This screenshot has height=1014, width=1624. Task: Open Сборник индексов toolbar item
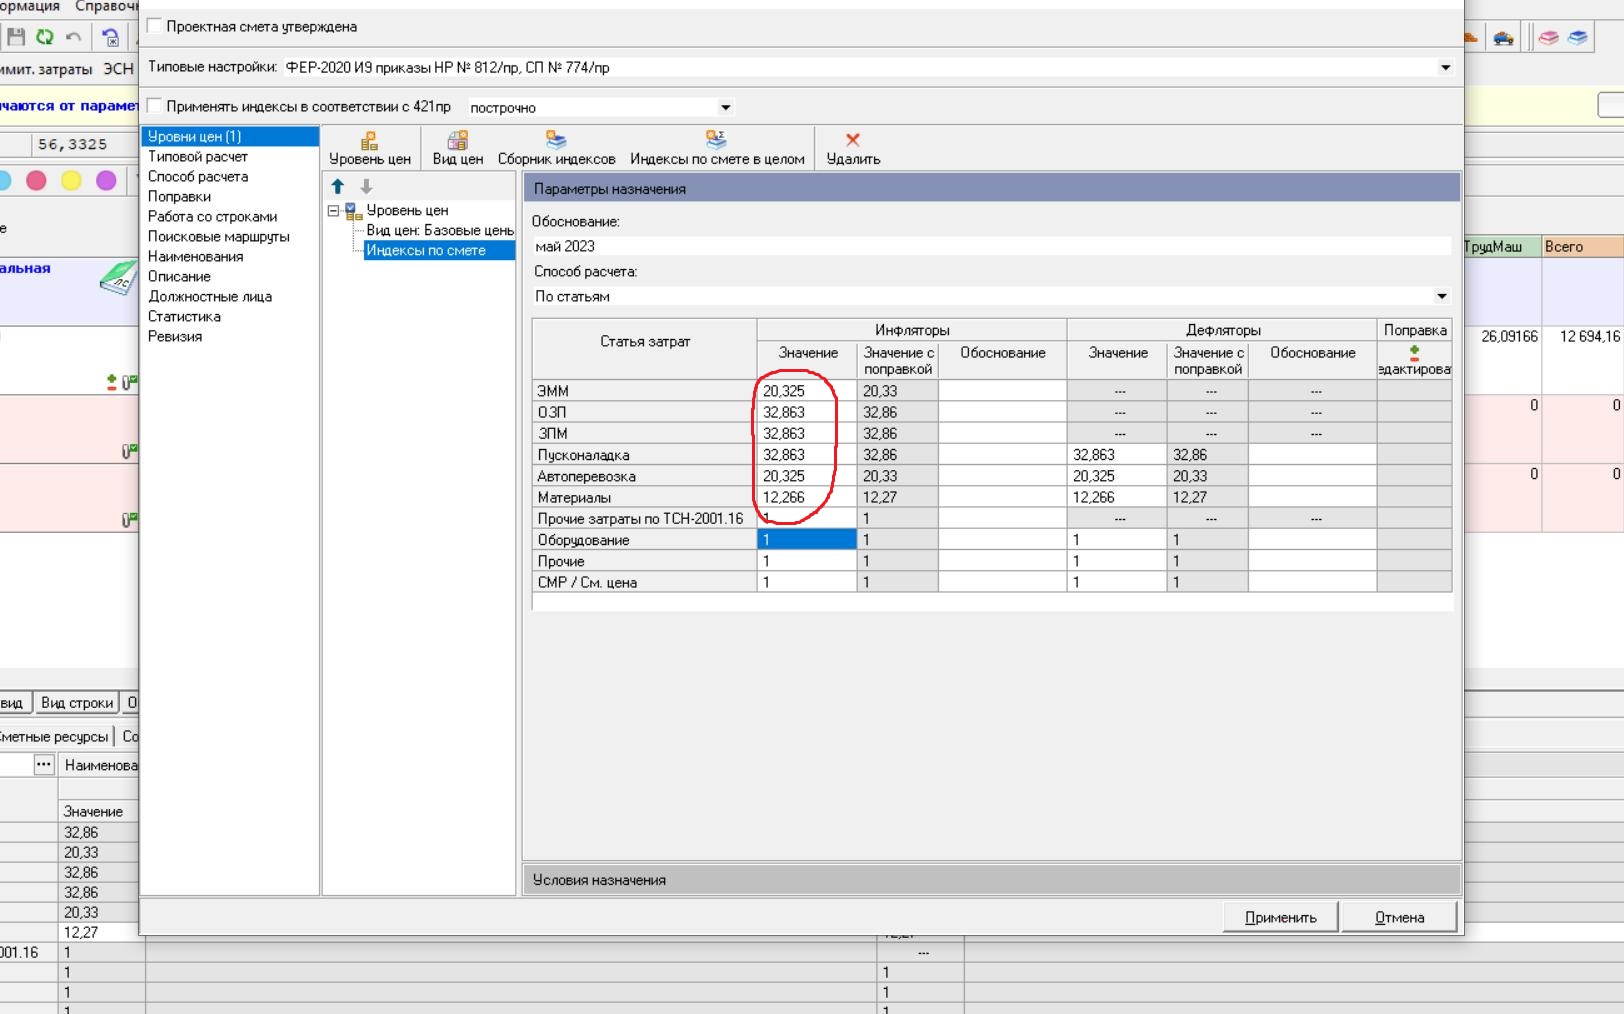pos(556,149)
